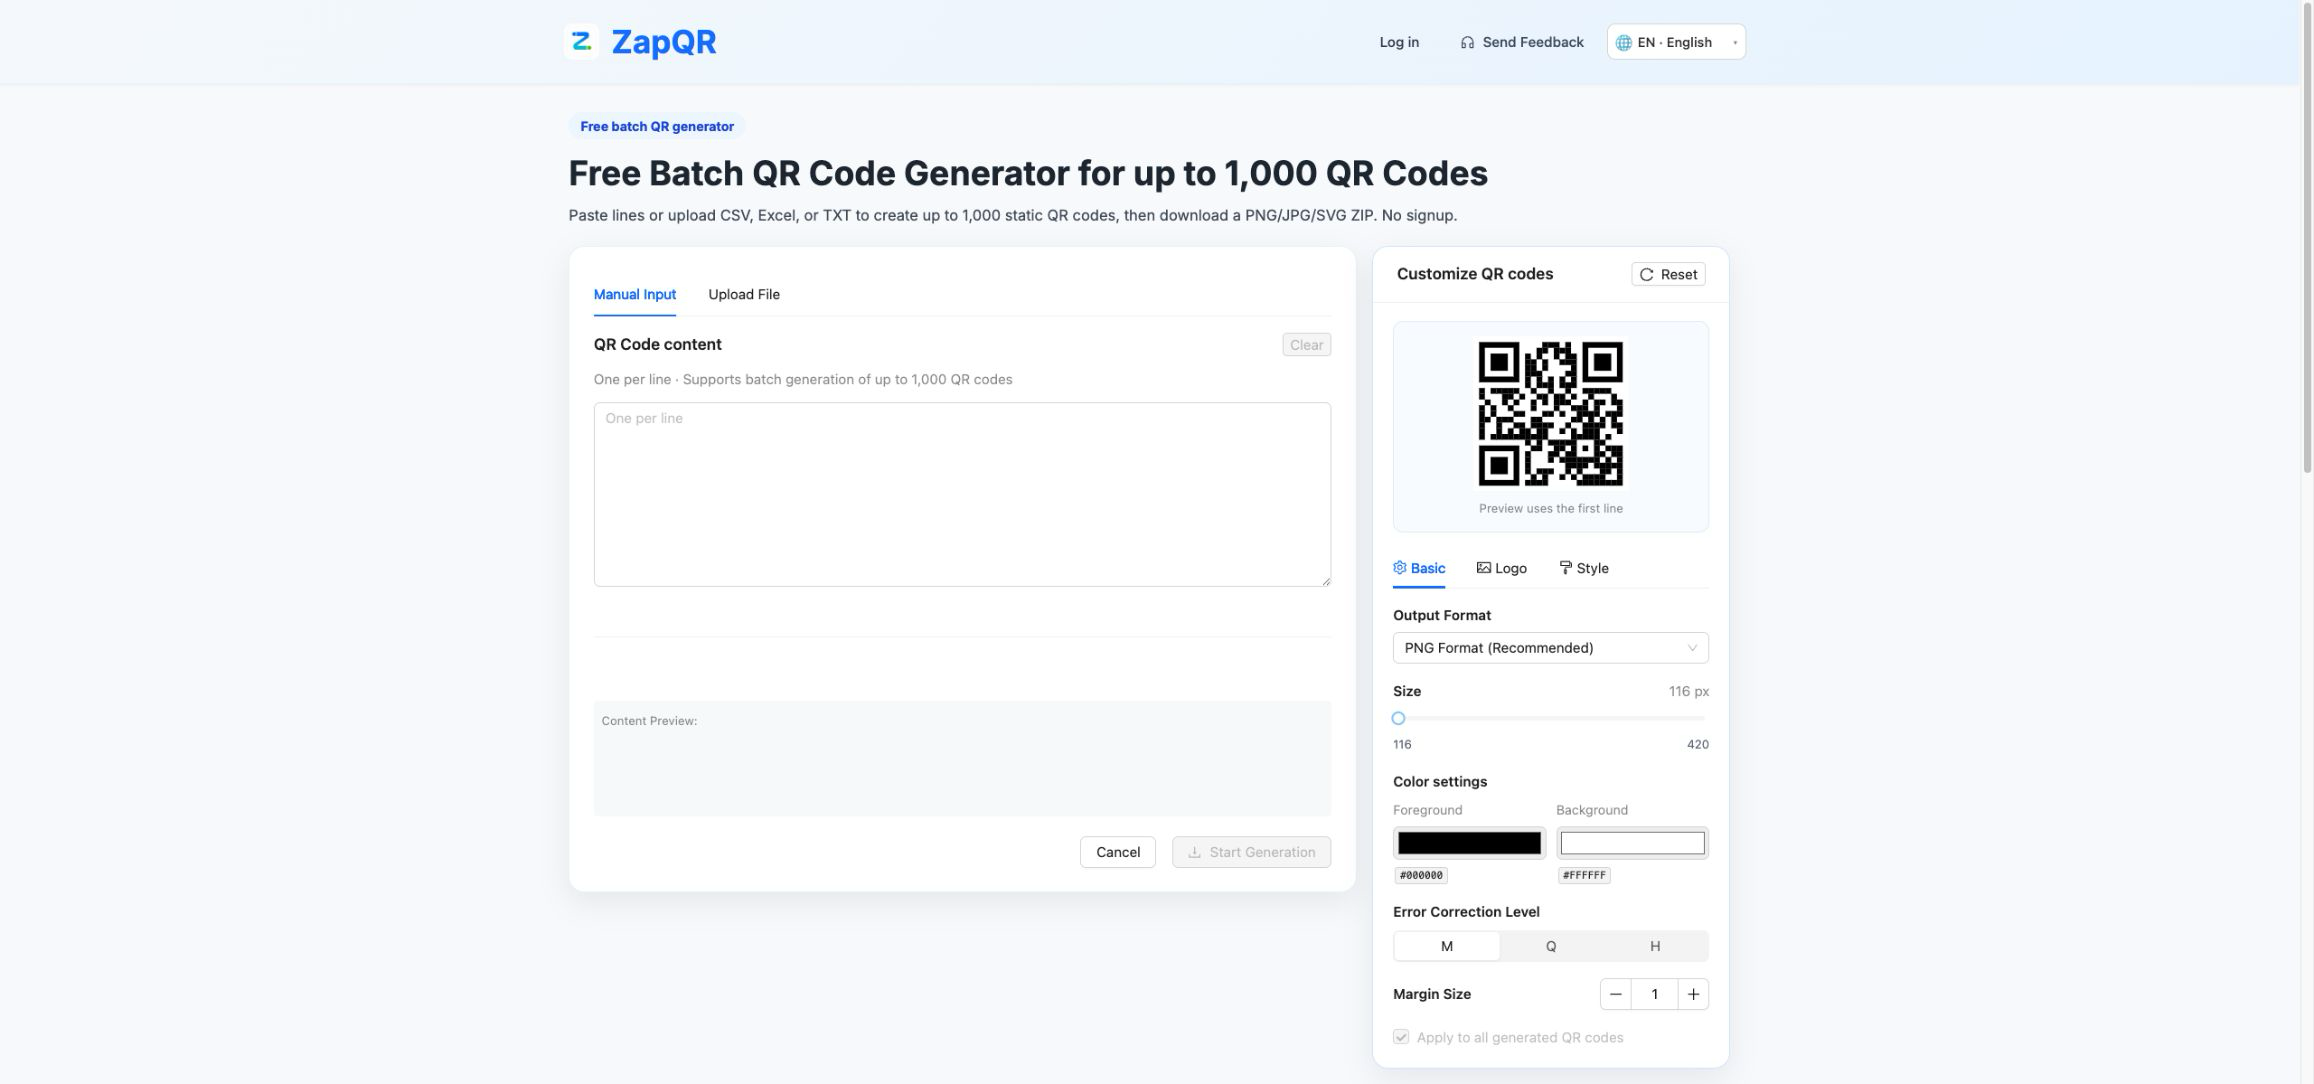Click the ZapQR logo icon
The image size is (2314, 1084).
pos(582,42)
